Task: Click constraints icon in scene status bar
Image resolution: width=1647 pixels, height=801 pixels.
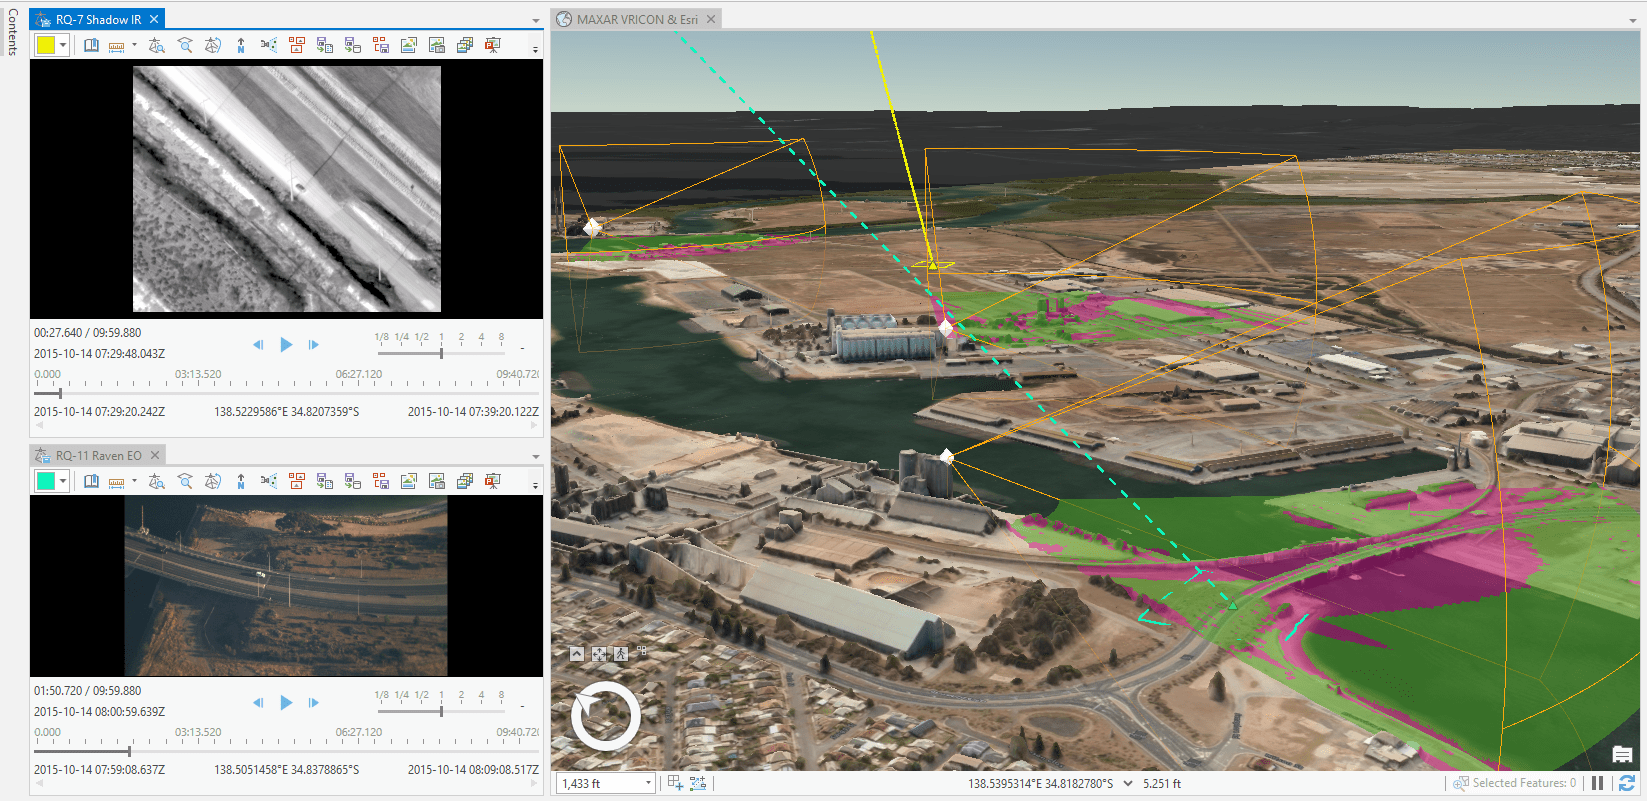Action: (698, 783)
